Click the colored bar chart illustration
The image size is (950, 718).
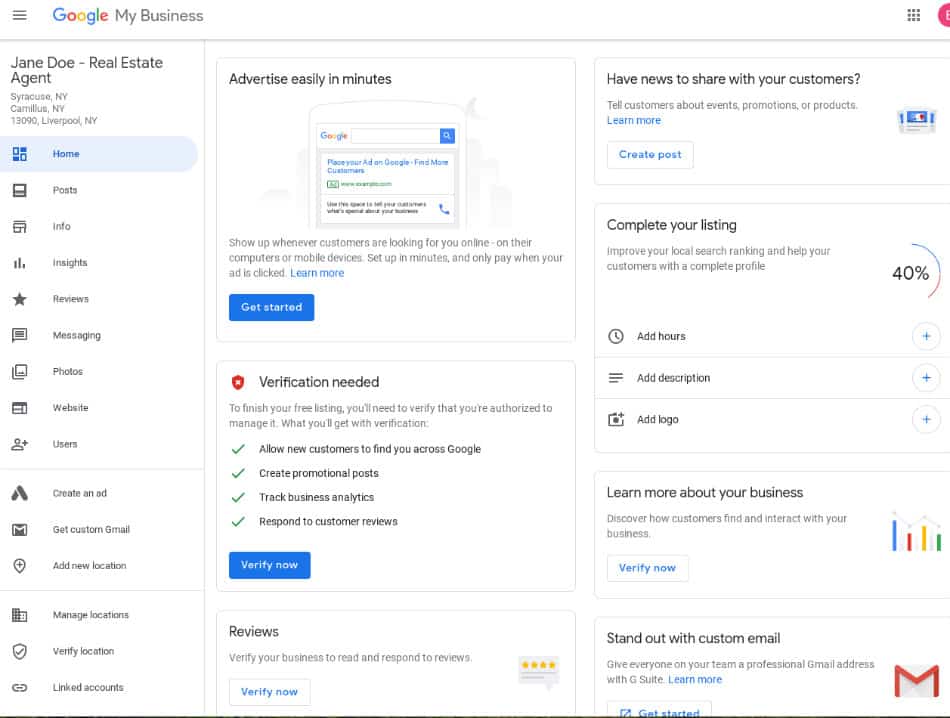[917, 532]
